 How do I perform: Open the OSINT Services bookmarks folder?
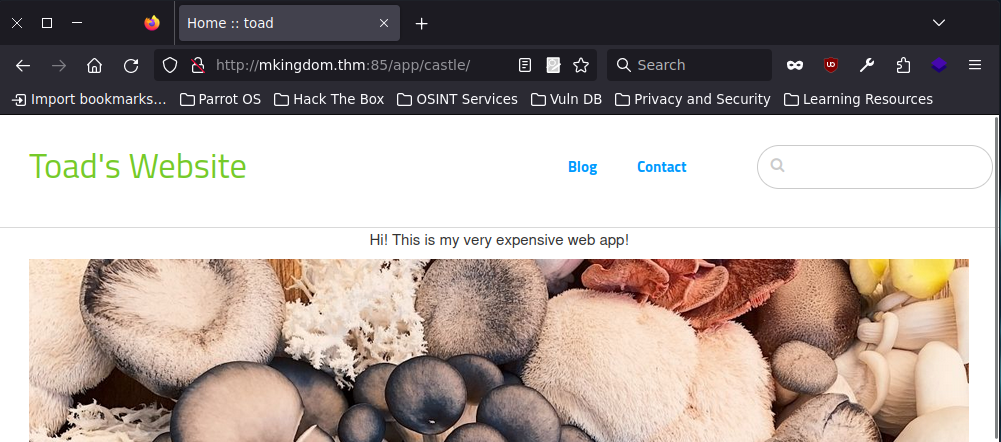[457, 100]
